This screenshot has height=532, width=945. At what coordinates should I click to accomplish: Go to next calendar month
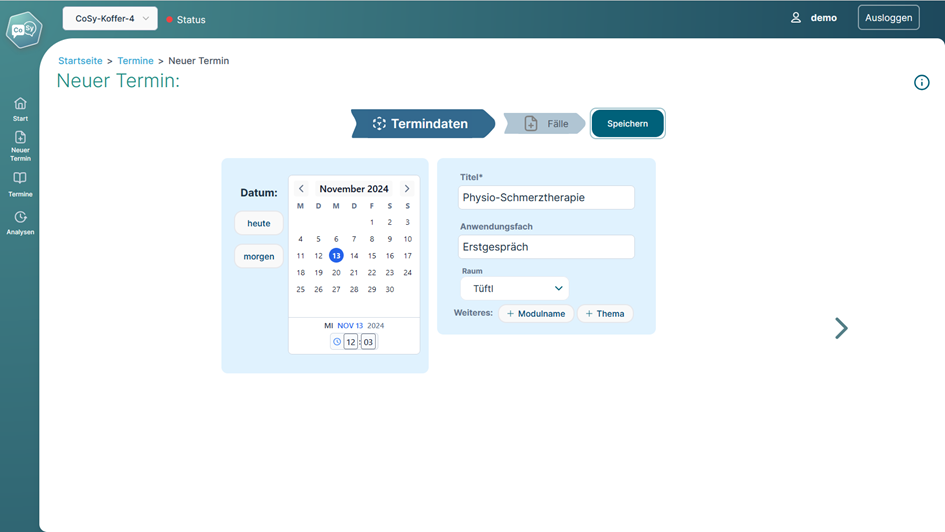(x=407, y=189)
